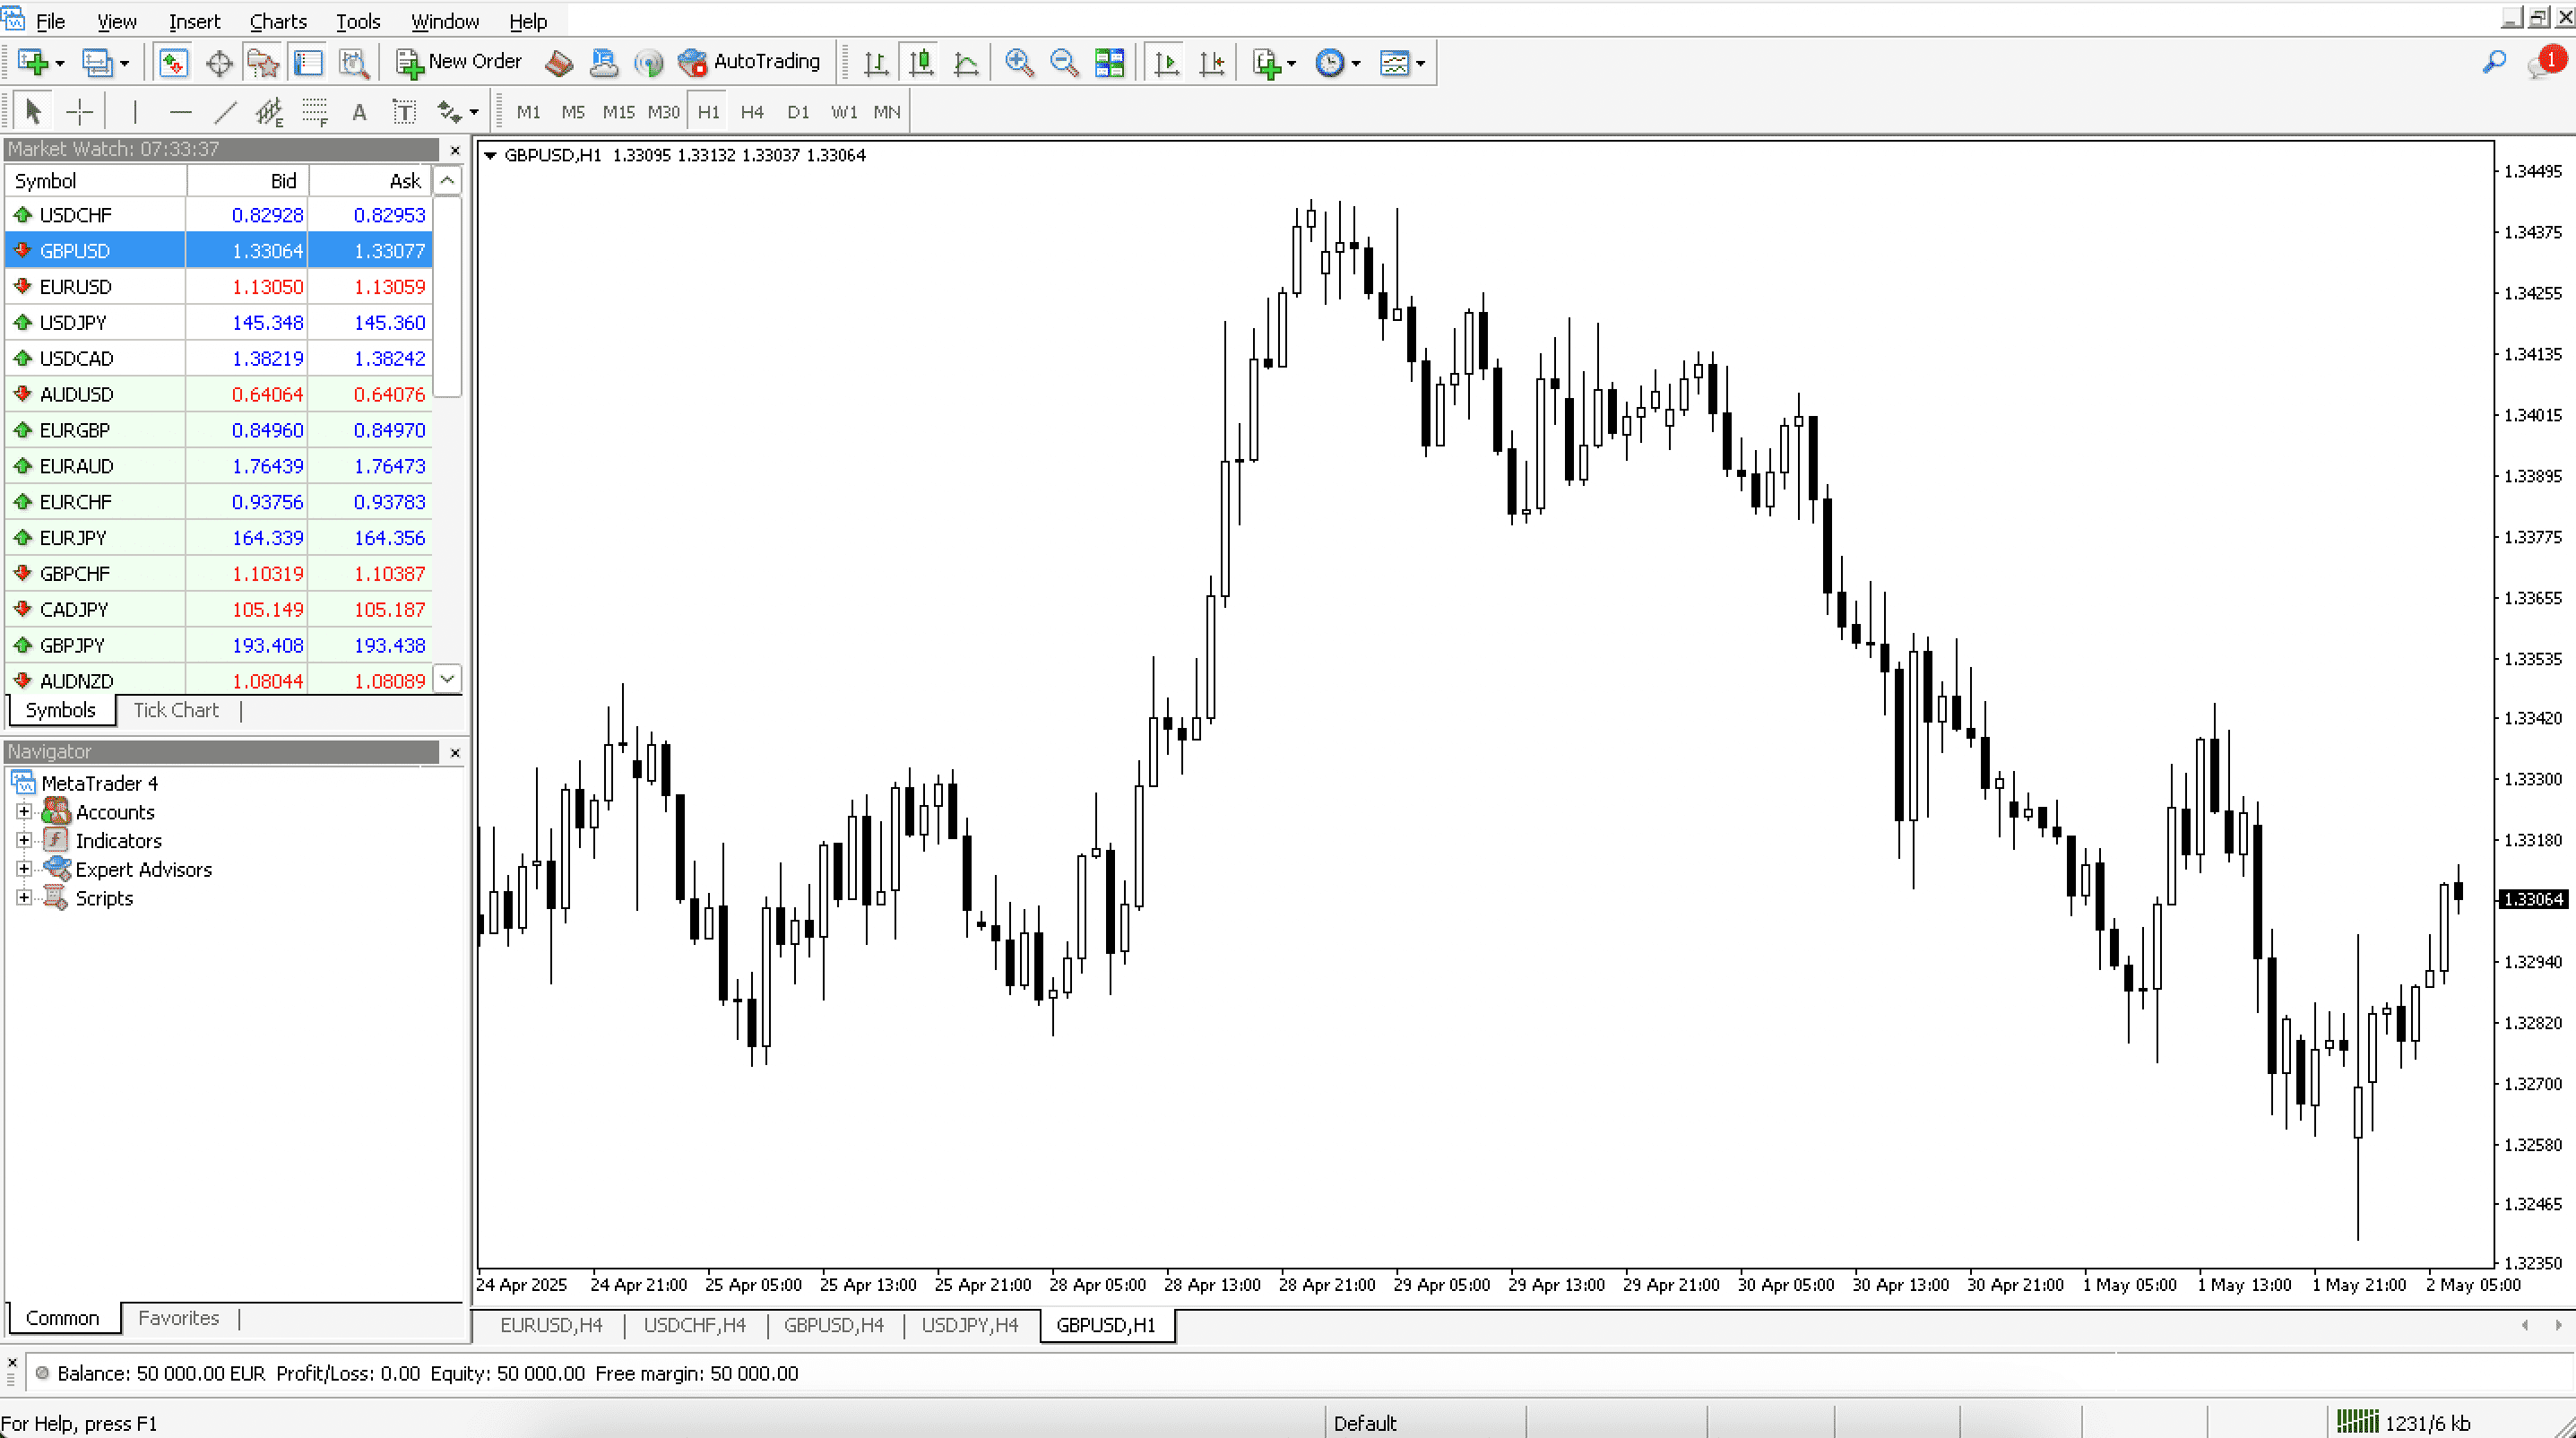The height and width of the screenshot is (1438, 2576).
Task: Toggle the Navigator window star icon
Action: 263,63
